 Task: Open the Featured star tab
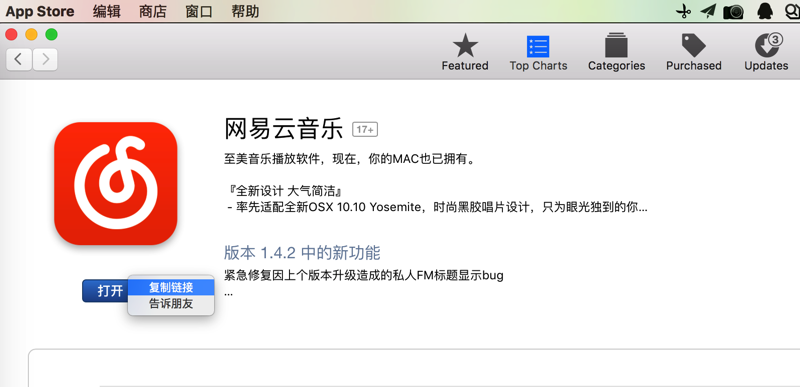click(x=465, y=53)
